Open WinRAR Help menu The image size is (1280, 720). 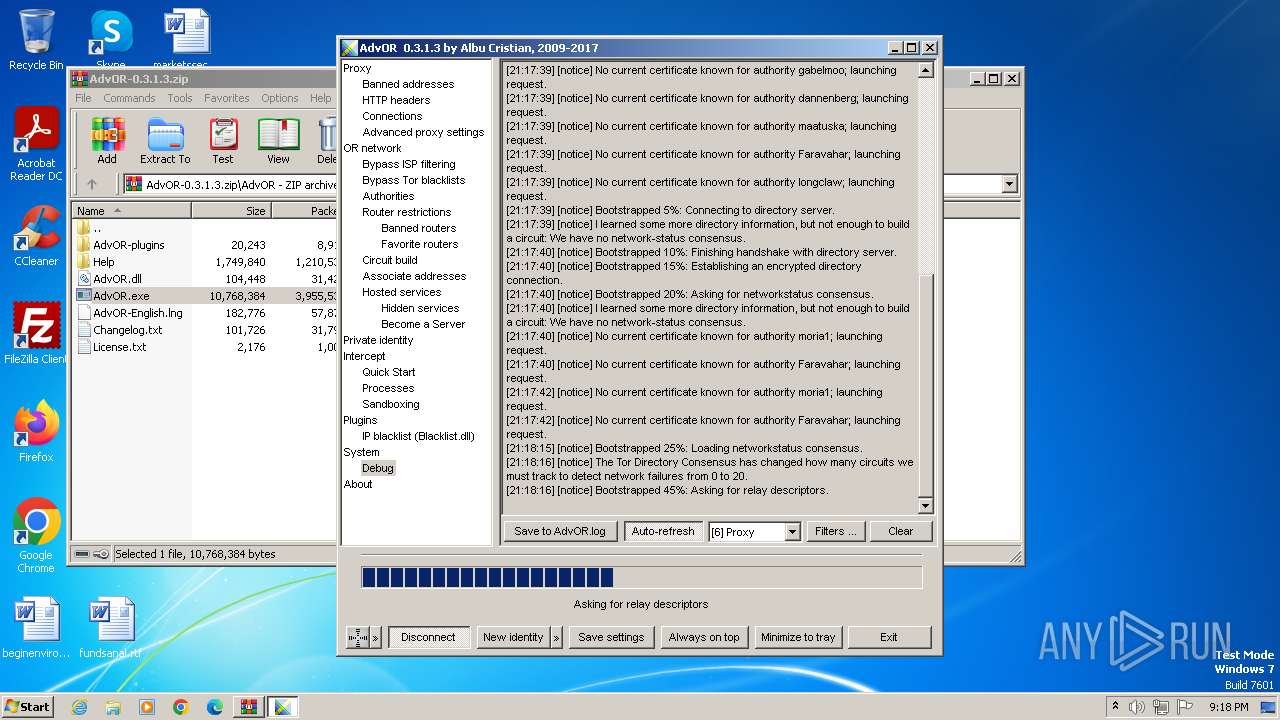[x=320, y=98]
